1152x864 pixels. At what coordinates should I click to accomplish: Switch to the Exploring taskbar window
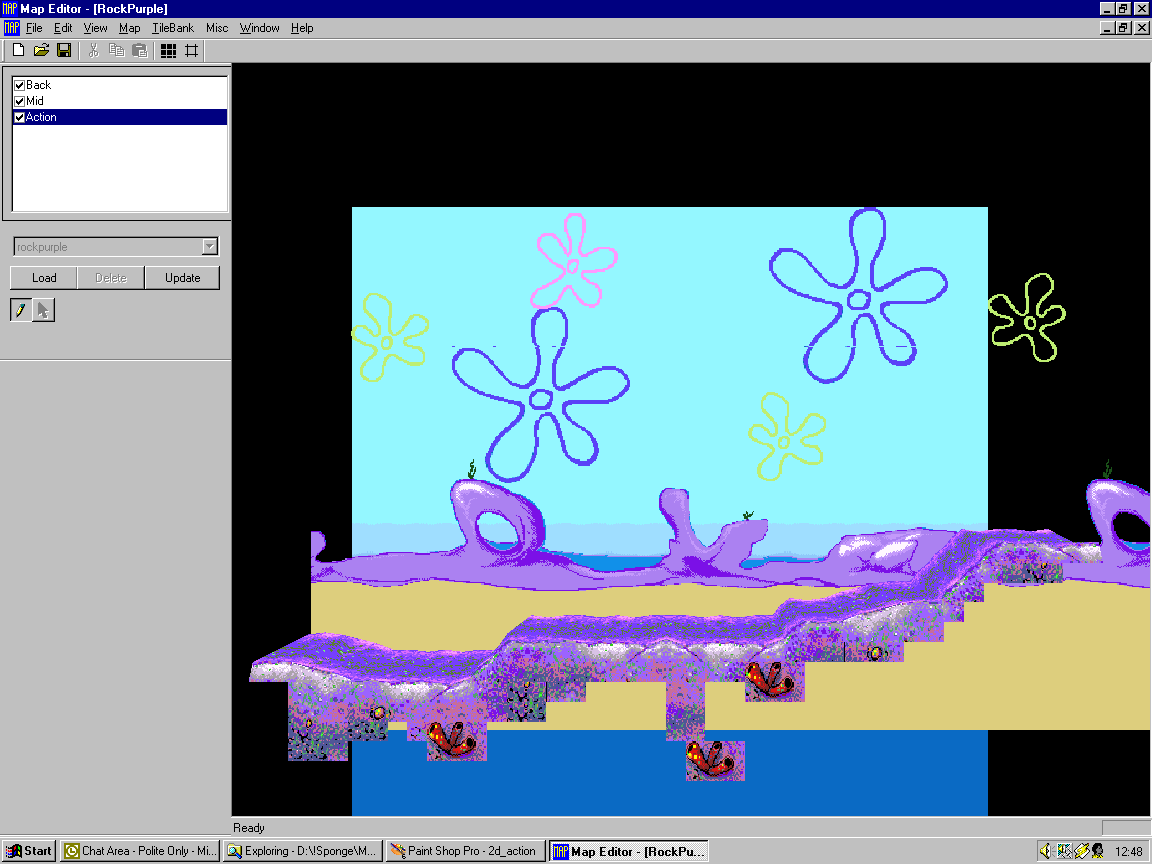(303, 851)
